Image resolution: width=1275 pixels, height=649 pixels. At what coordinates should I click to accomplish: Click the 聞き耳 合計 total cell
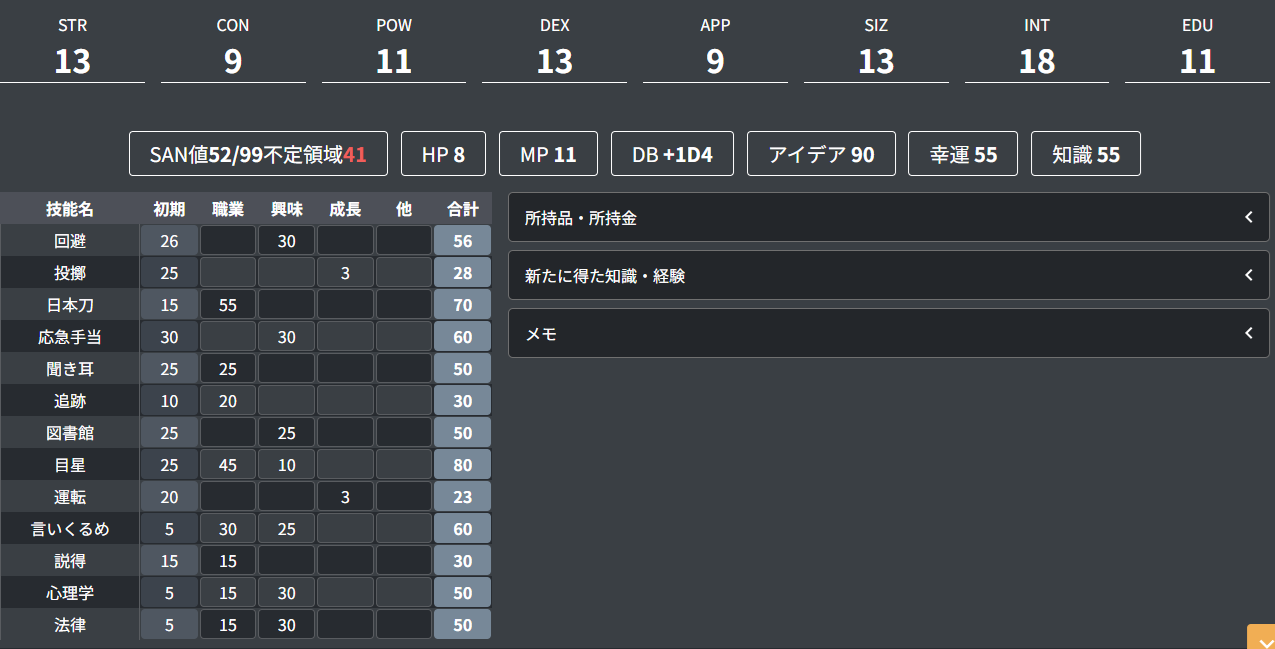click(x=462, y=369)
